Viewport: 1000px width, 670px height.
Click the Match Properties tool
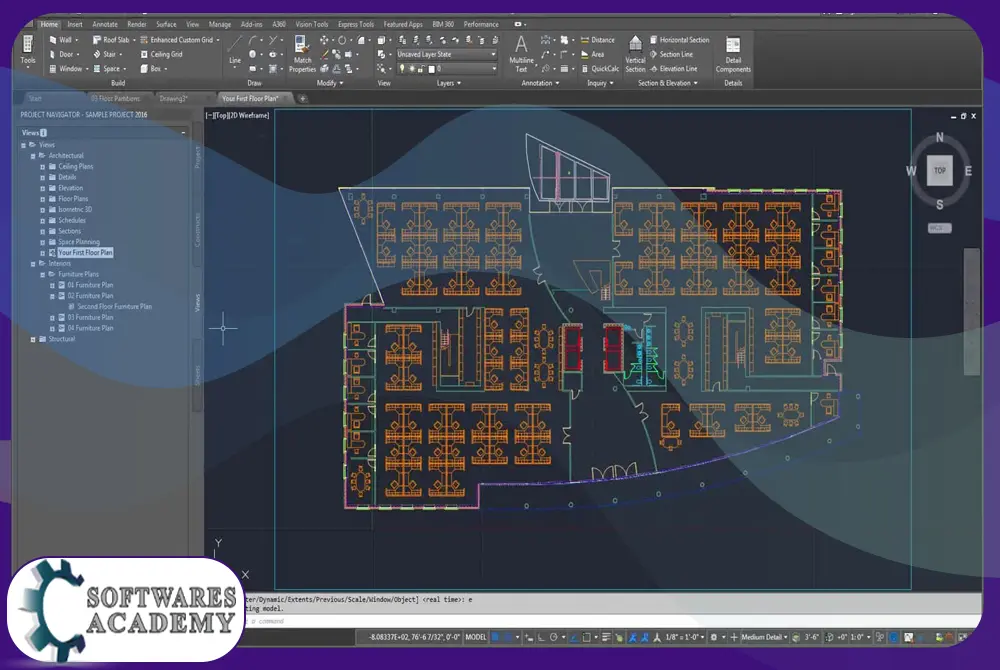click(302, 54)
